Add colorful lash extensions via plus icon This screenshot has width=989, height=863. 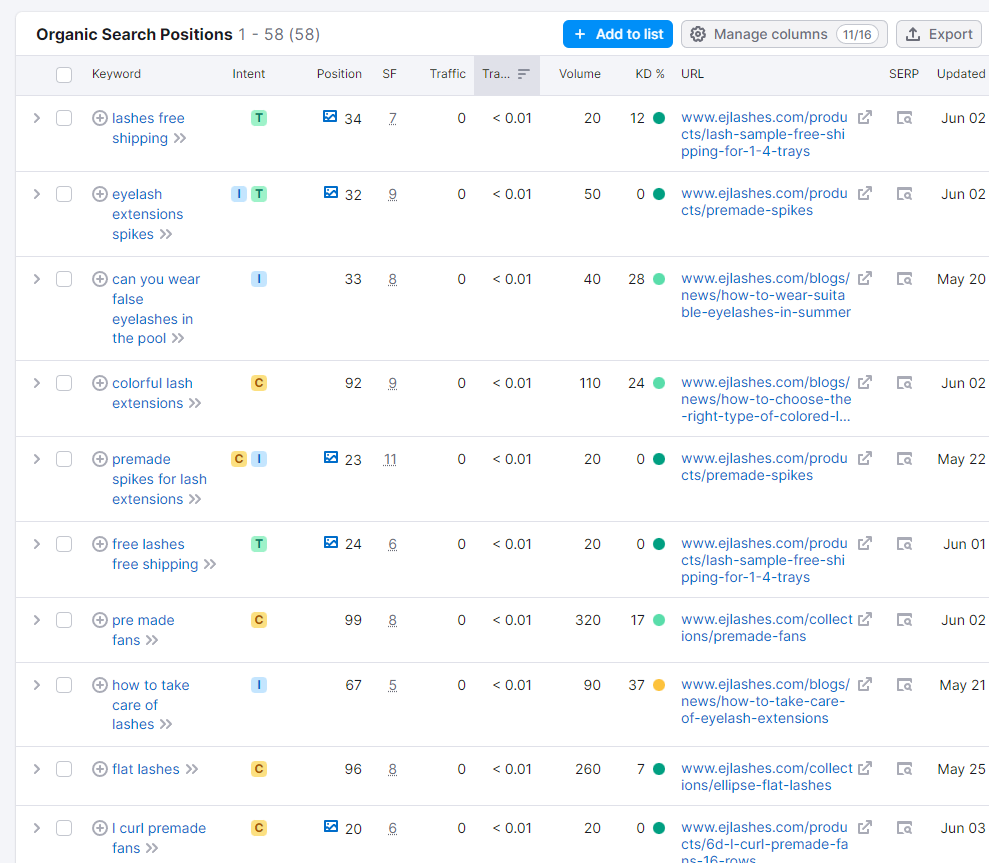(100, 383)
